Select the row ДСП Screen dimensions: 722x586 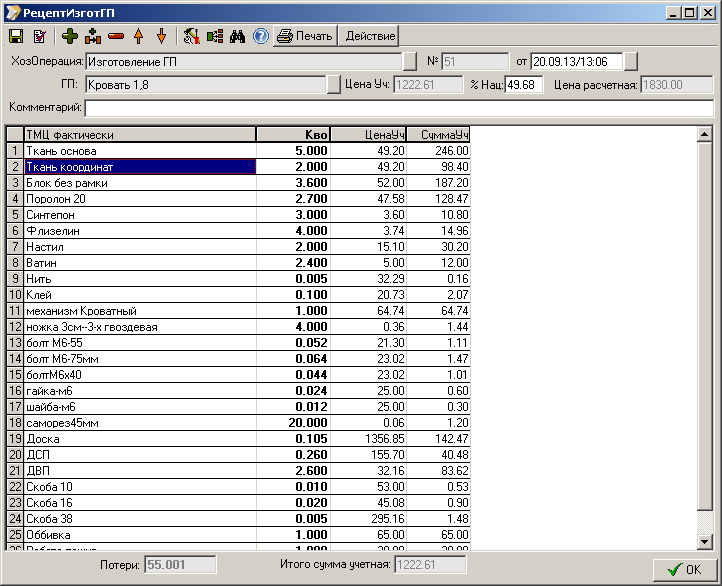tap(238, 455)
